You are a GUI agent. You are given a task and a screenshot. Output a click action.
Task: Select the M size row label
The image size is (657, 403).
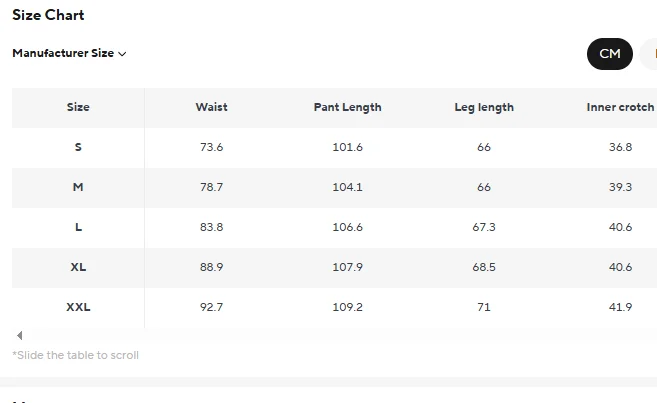tap(78, 187)
